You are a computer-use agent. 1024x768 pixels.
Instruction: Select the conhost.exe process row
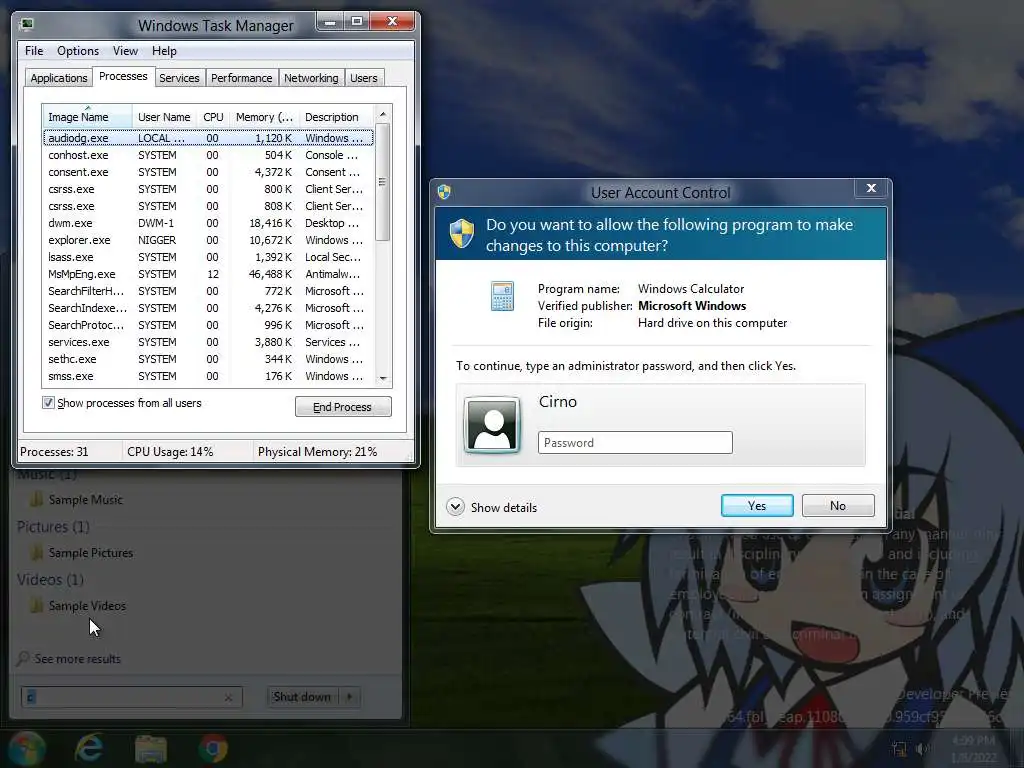pyautogui.click(x=208, y=155)
